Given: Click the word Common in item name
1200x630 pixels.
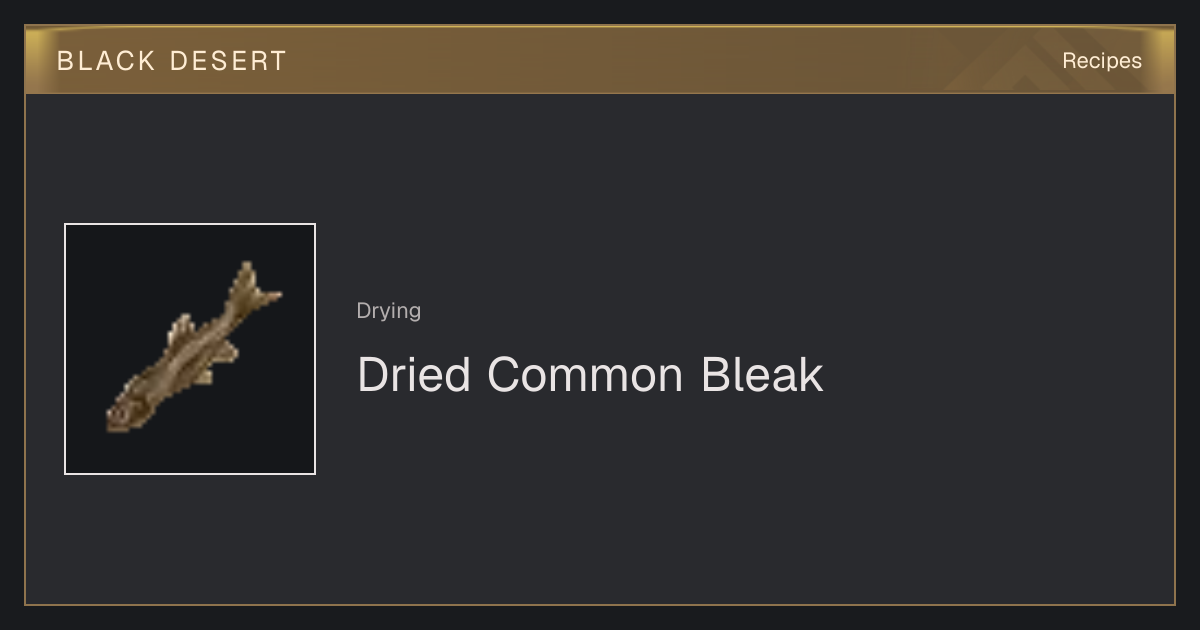Looking at the screenshot, I should coord(585,375).
